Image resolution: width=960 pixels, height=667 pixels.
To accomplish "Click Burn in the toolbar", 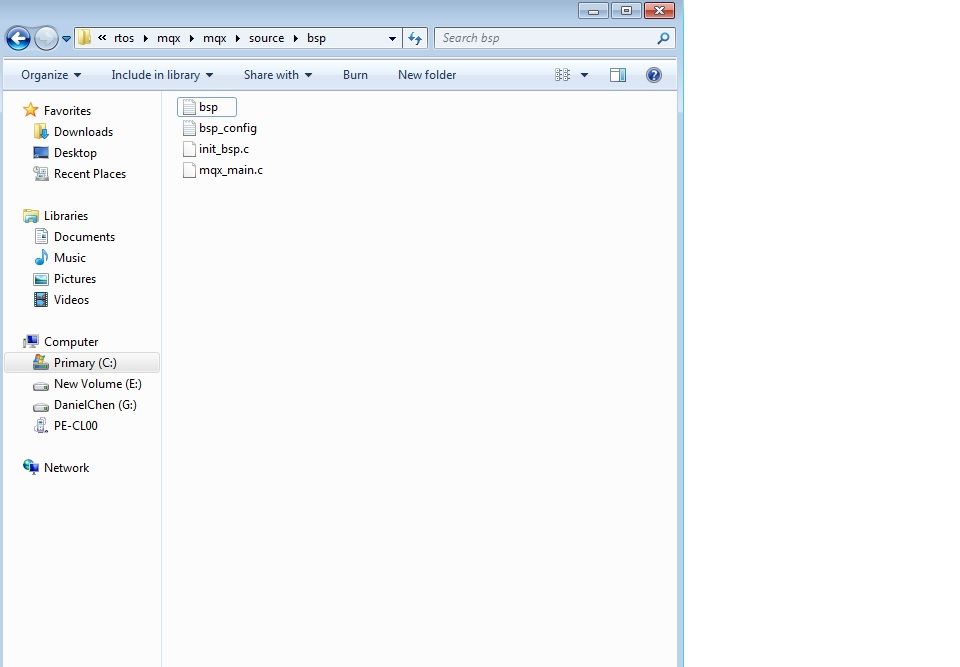I will coord(355,75).
